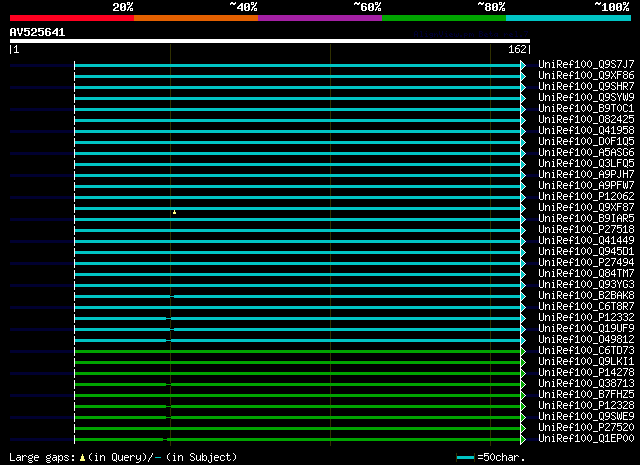Select the UniRef100_Q1EP00 label
Screen dimensions: 640x465
pos(586,439)
